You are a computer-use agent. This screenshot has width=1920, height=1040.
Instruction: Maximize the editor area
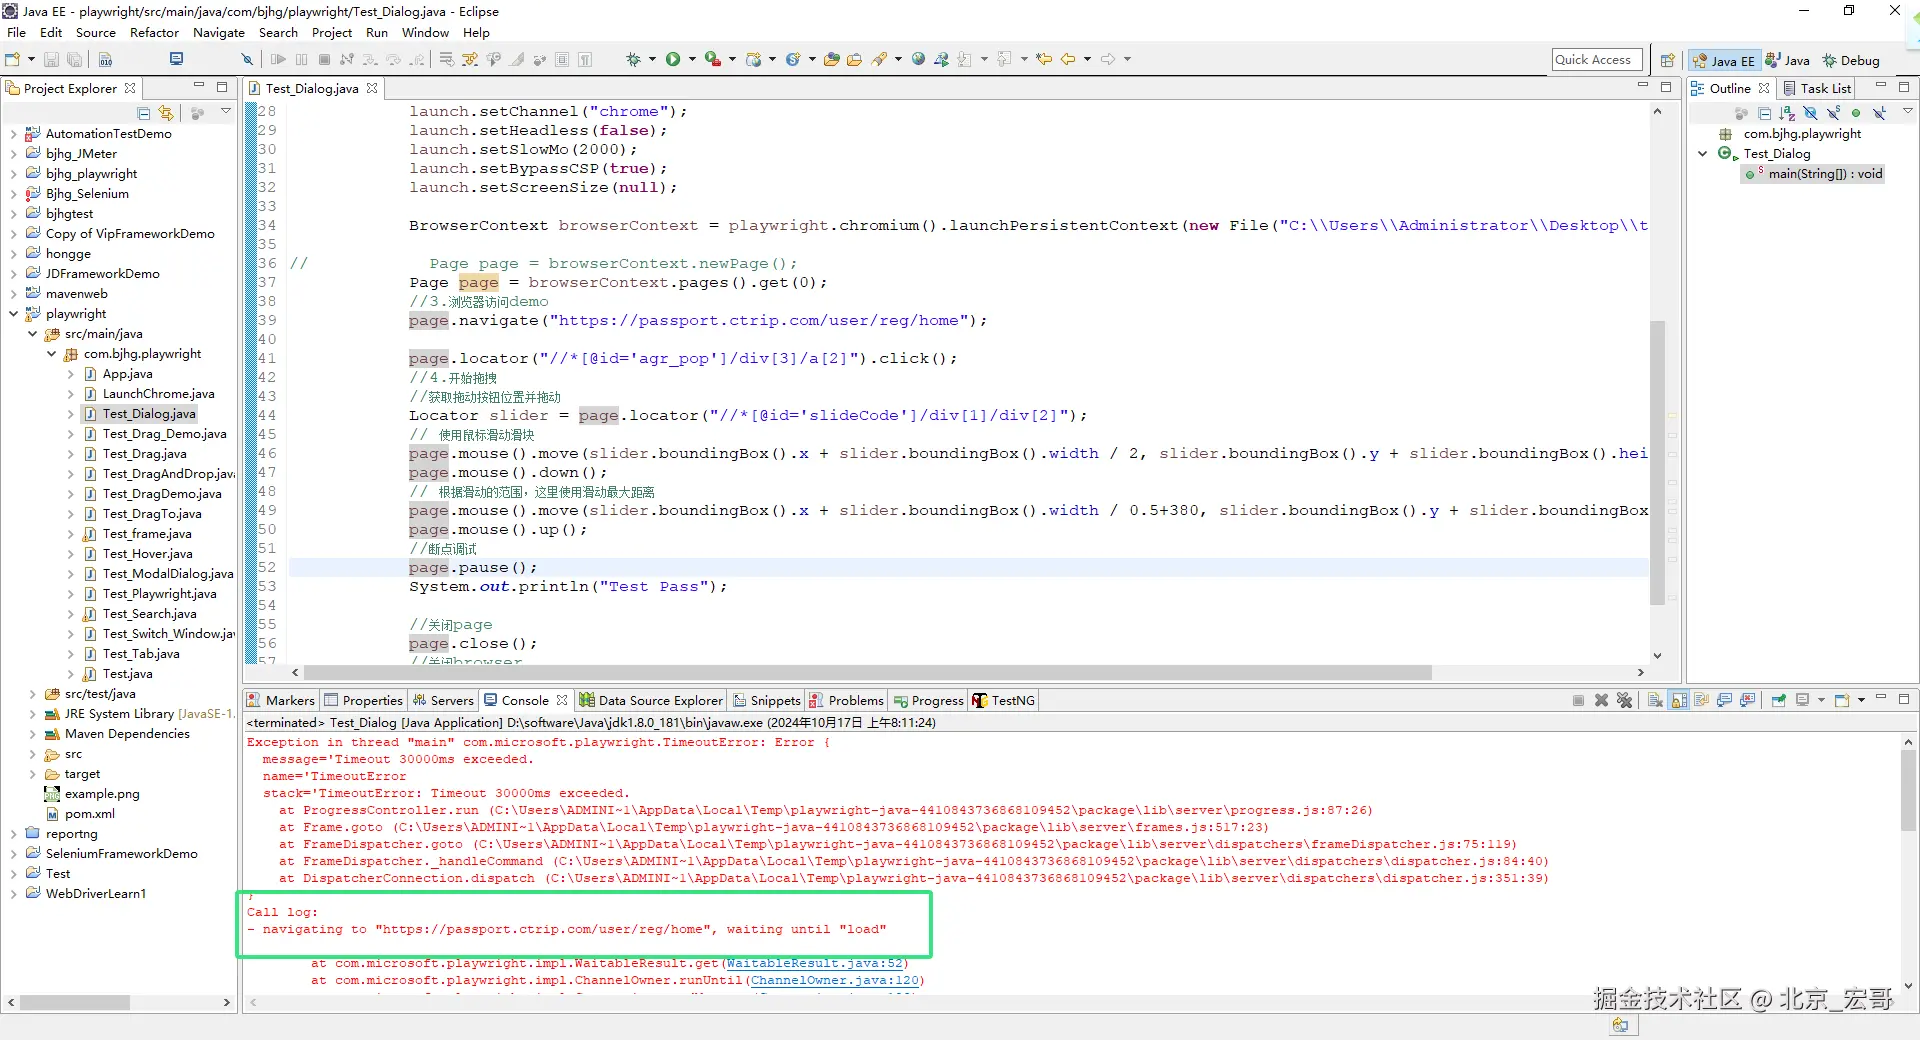(1666, 87)
